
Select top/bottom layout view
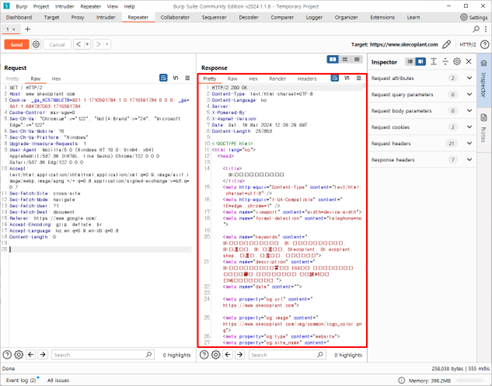[345, 59]
